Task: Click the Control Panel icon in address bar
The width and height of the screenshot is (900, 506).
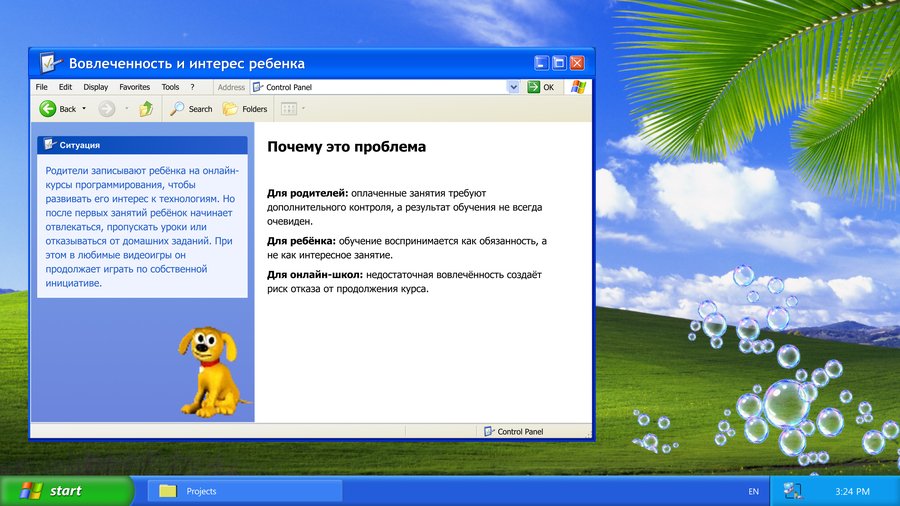Action: 258,87
